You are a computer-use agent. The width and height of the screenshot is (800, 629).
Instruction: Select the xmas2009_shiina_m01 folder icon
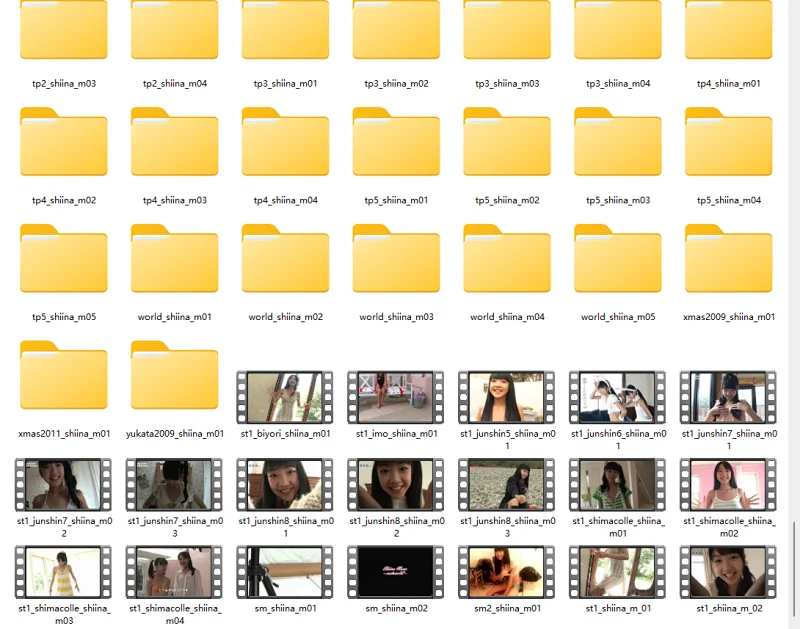pyautogui.click(x=729, y=258)
